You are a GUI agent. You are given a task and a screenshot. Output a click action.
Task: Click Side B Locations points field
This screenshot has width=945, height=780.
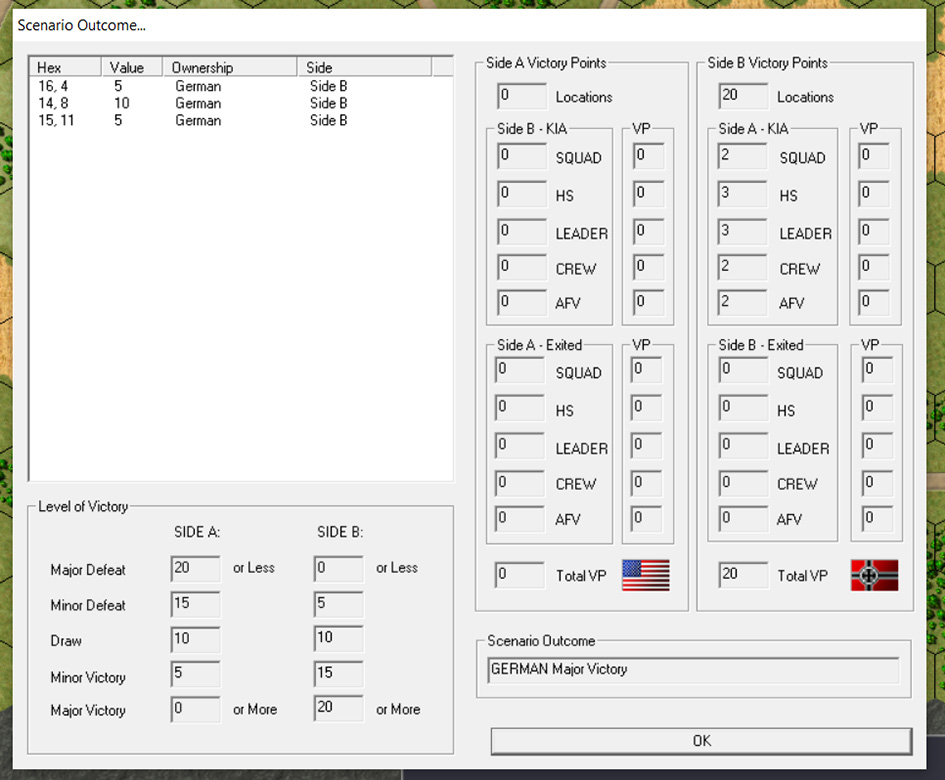pyautogui.click(x=743, y=96)
